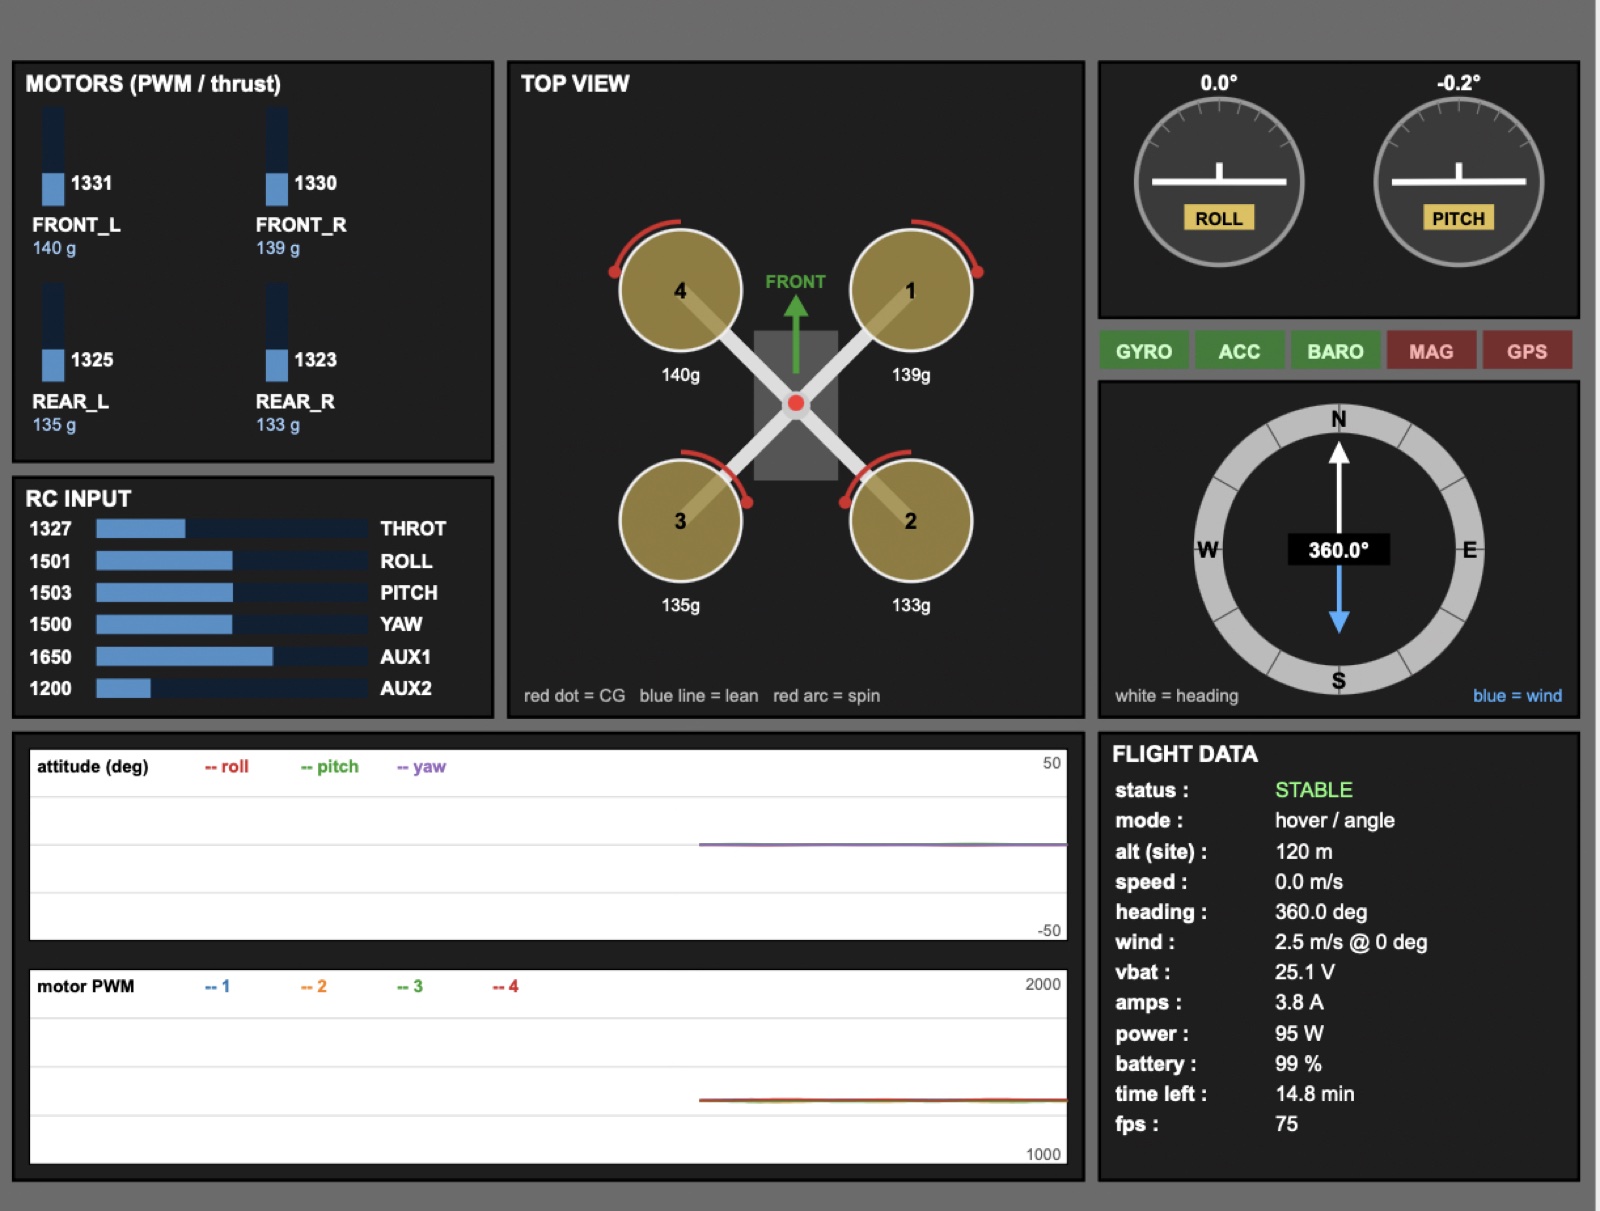Viewport: 1600px width, 1211px height.
Task: Toggle the ACC sensor indicator
Action: pos(1240,351)
